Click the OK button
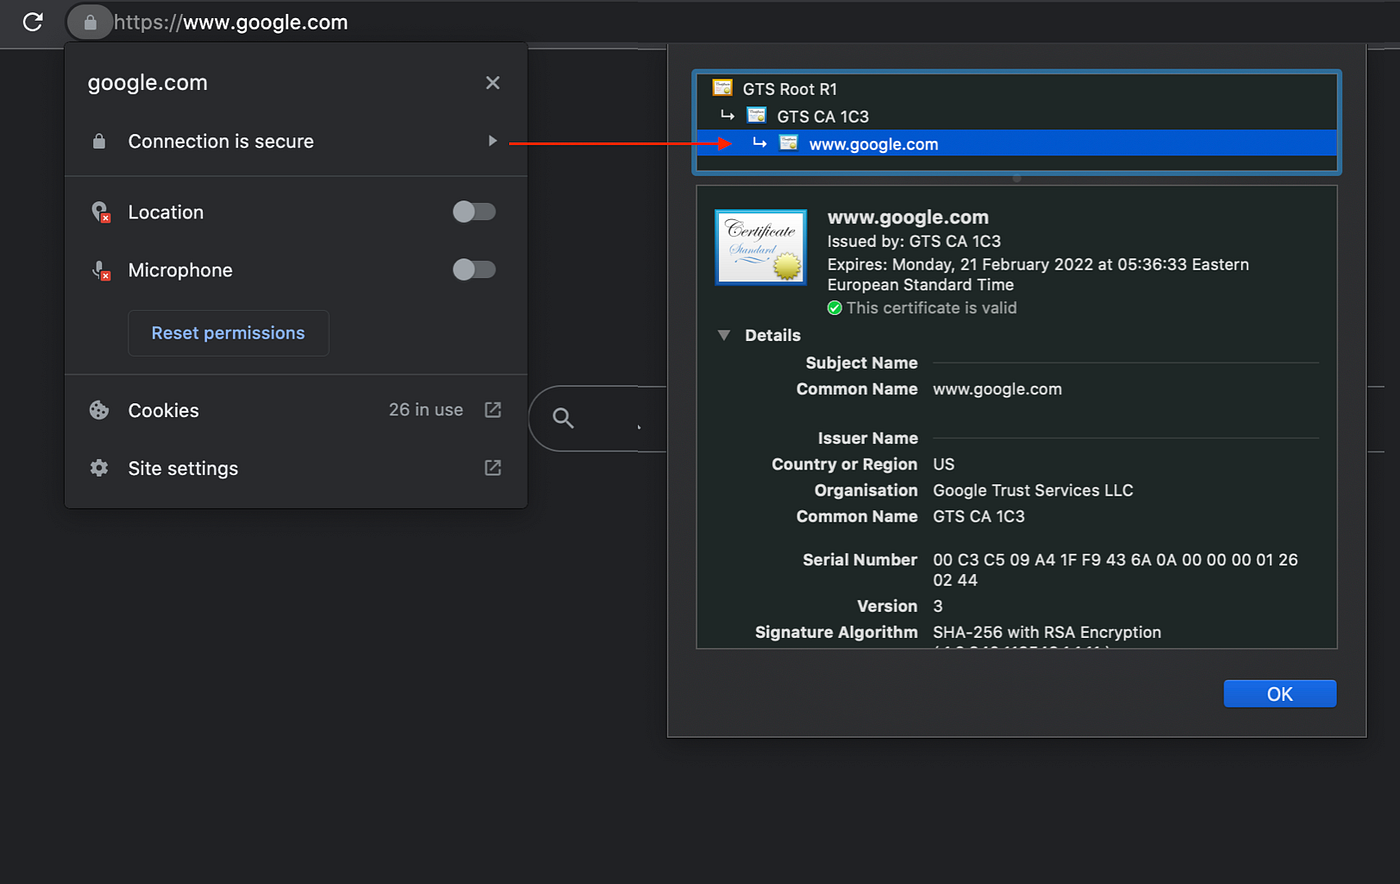The width and height of the screenshot is (1400, 884). [x=1280, y=694]
